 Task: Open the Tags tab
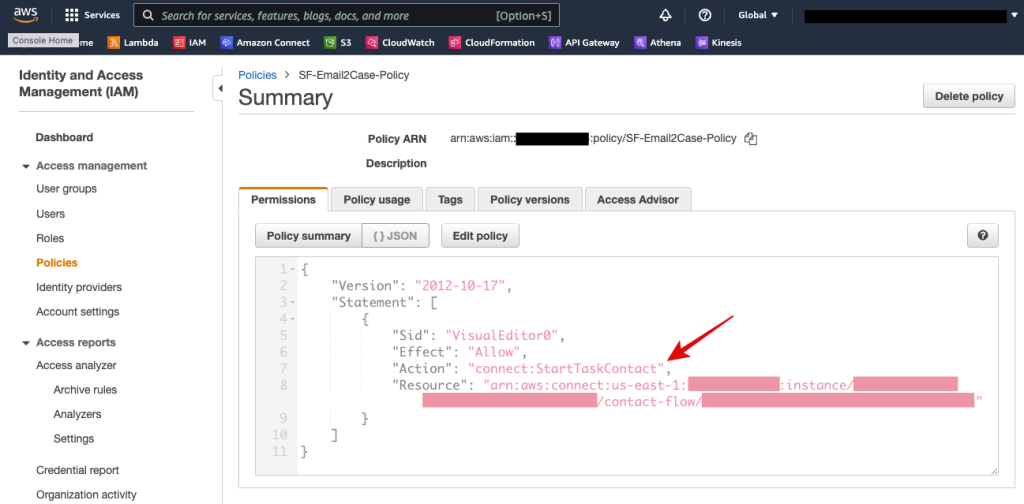point(450,200)
